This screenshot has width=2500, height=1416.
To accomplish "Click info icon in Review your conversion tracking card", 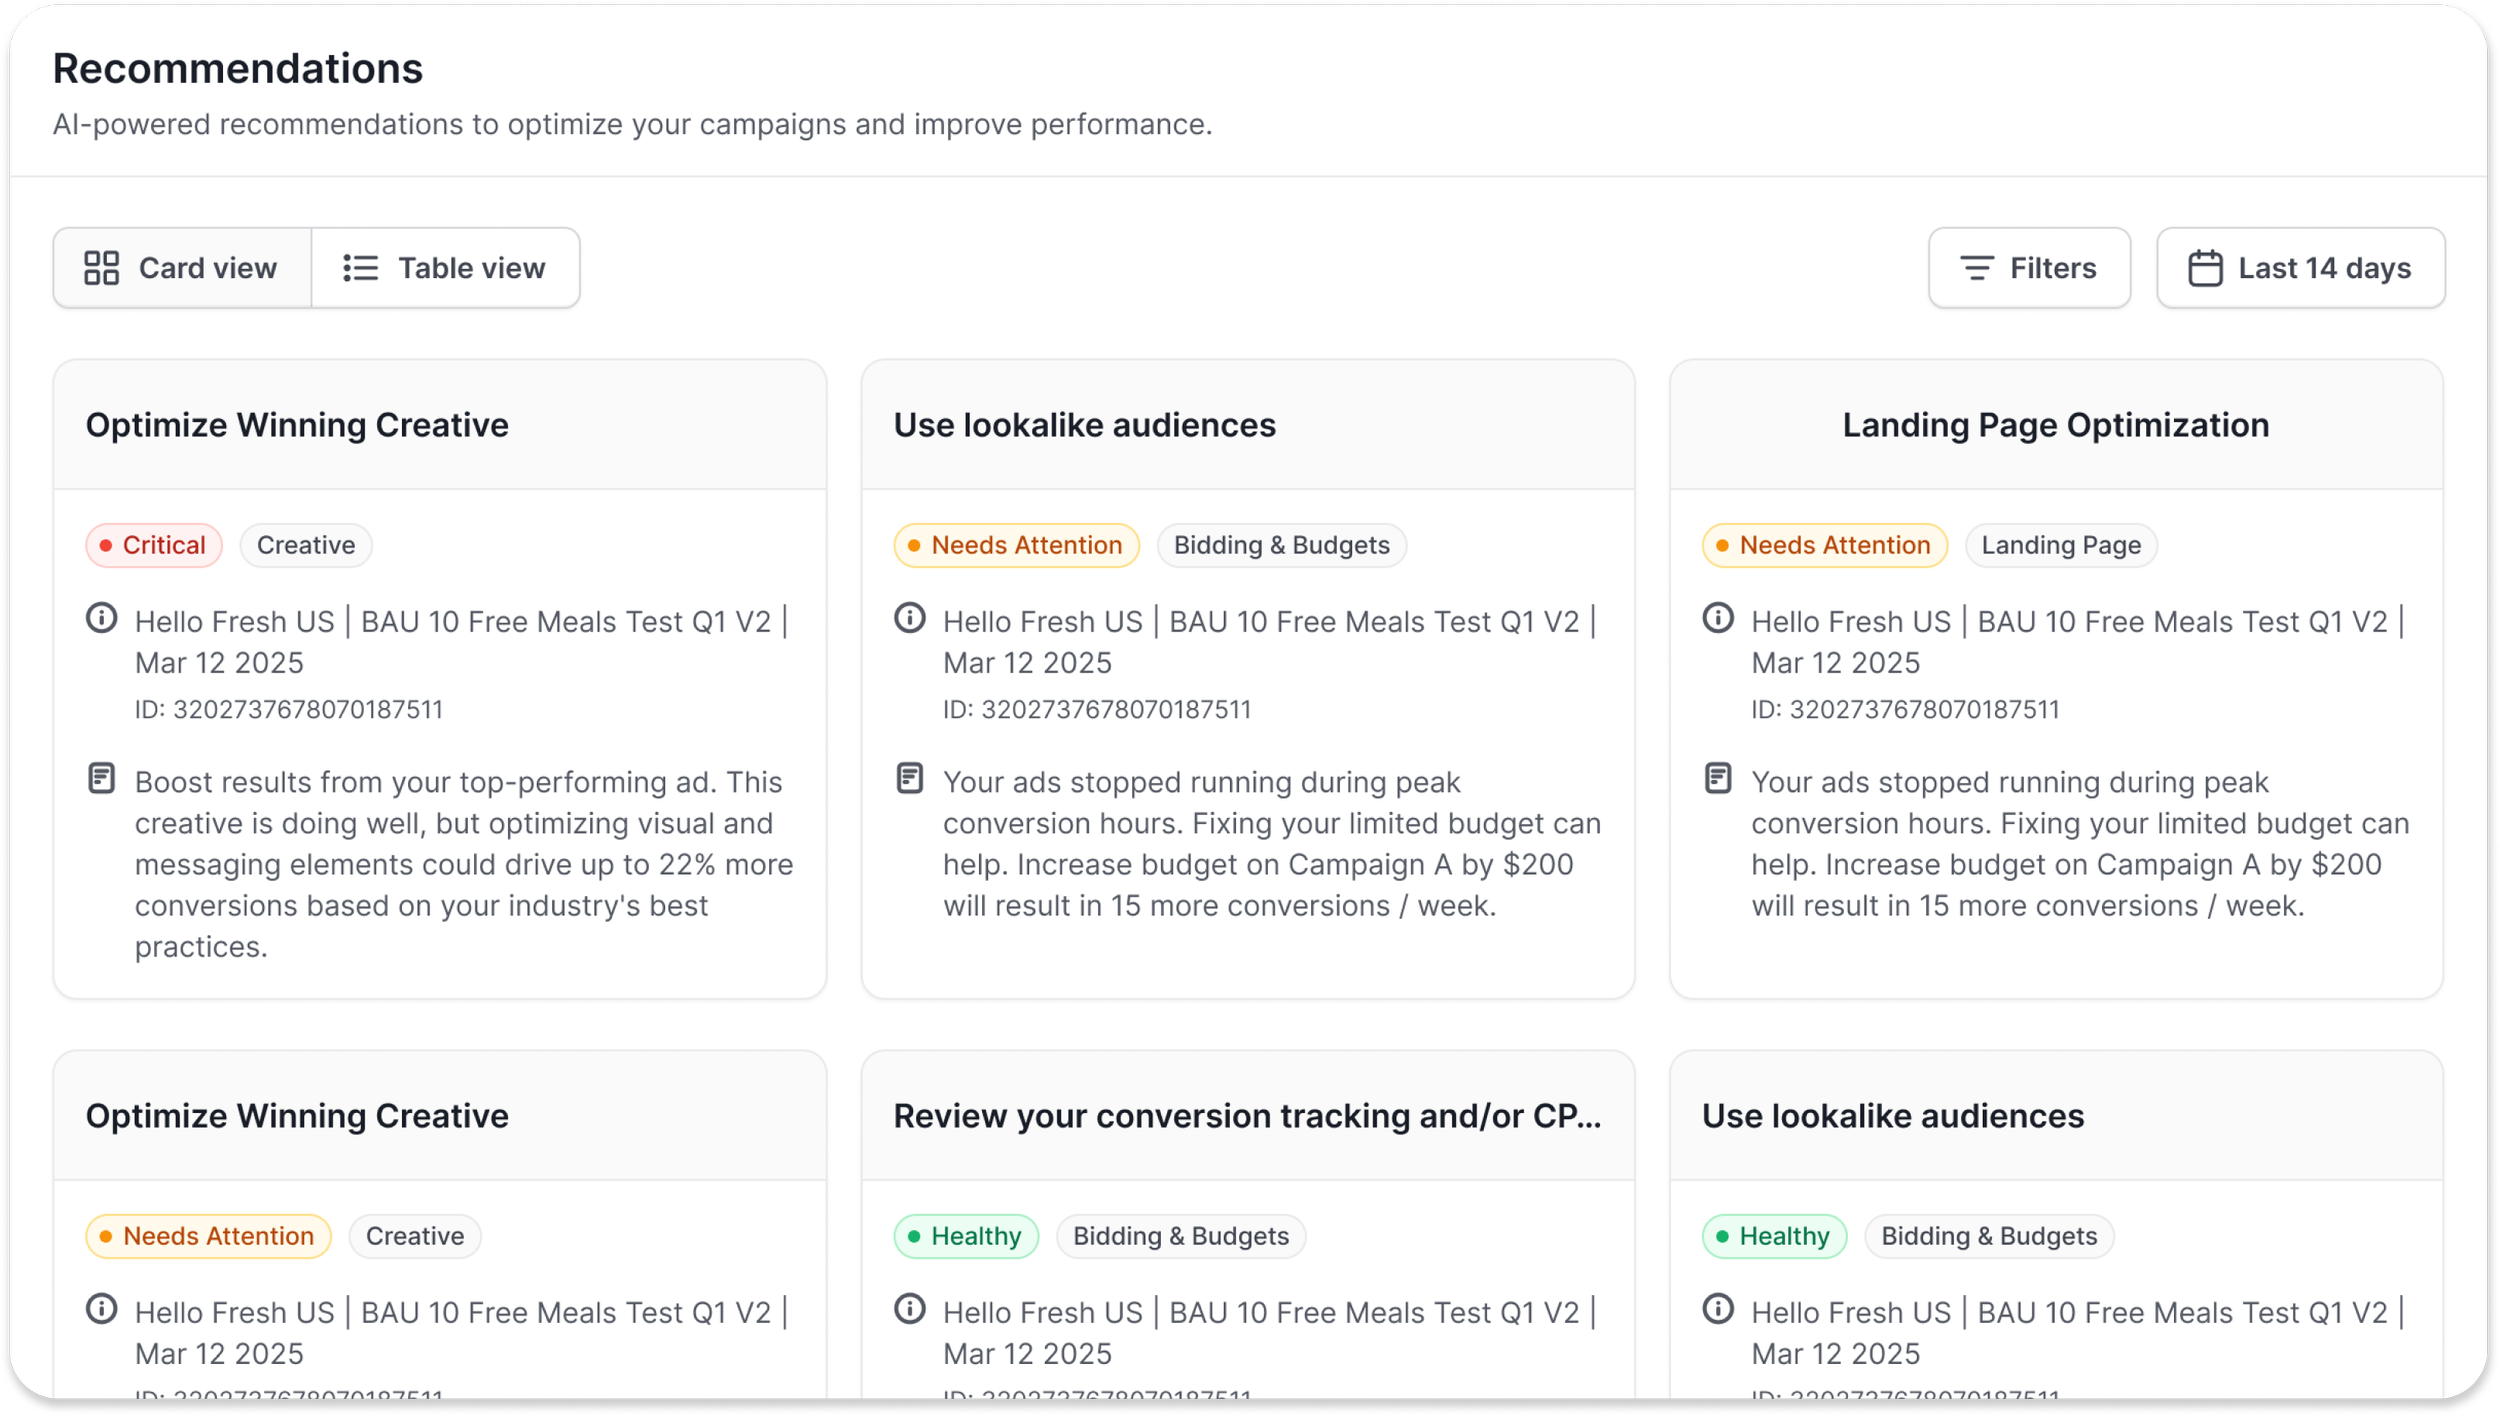I will tap(909, 1309).
